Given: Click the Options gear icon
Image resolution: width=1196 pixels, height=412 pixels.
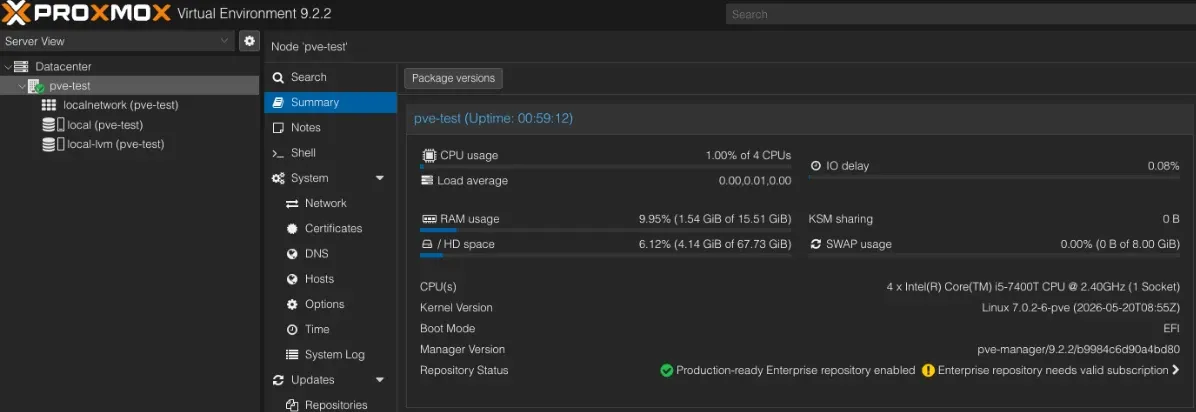Looking at the screenshot, I should 292,304.
